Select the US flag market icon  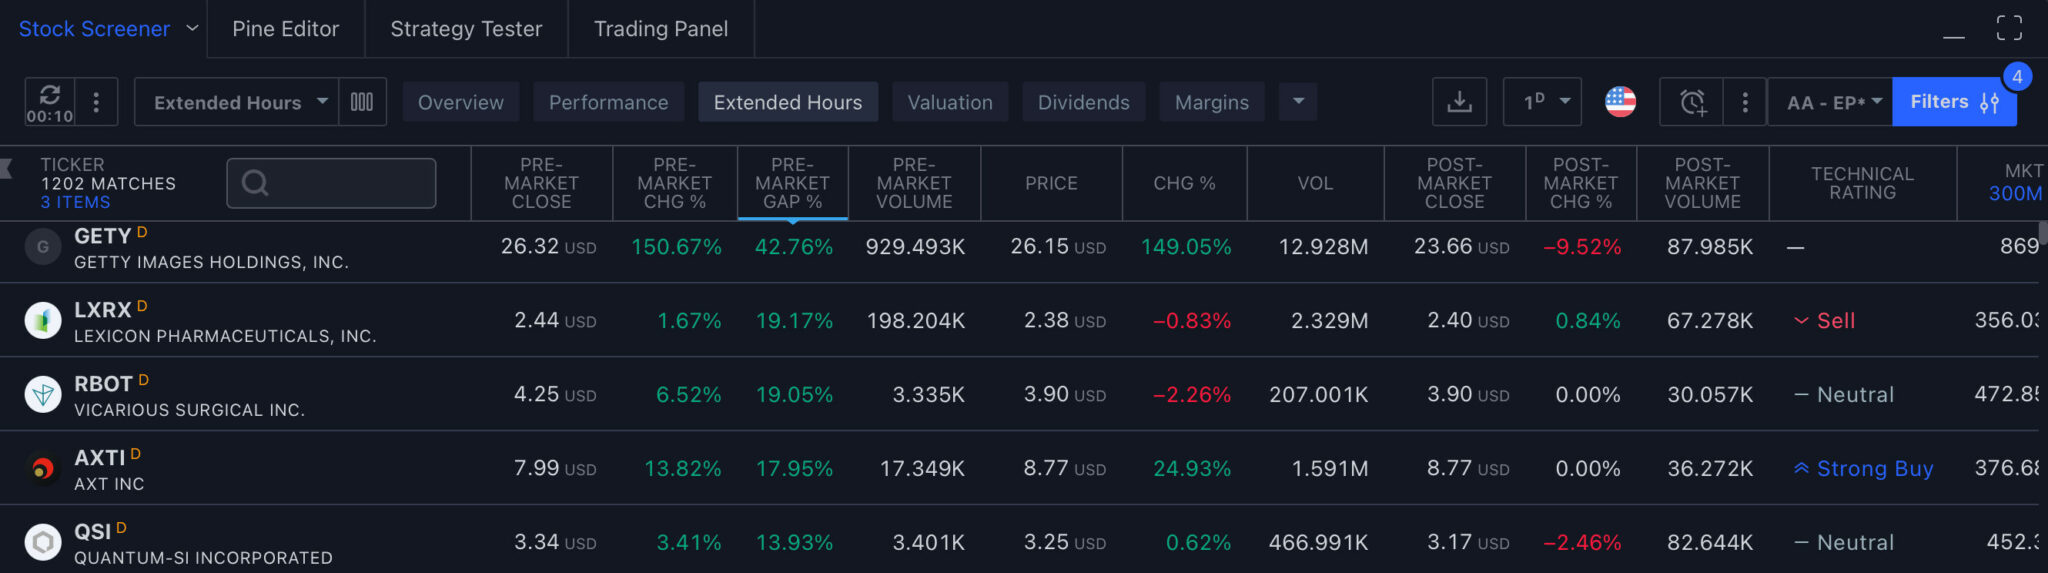coord(1620,102)
